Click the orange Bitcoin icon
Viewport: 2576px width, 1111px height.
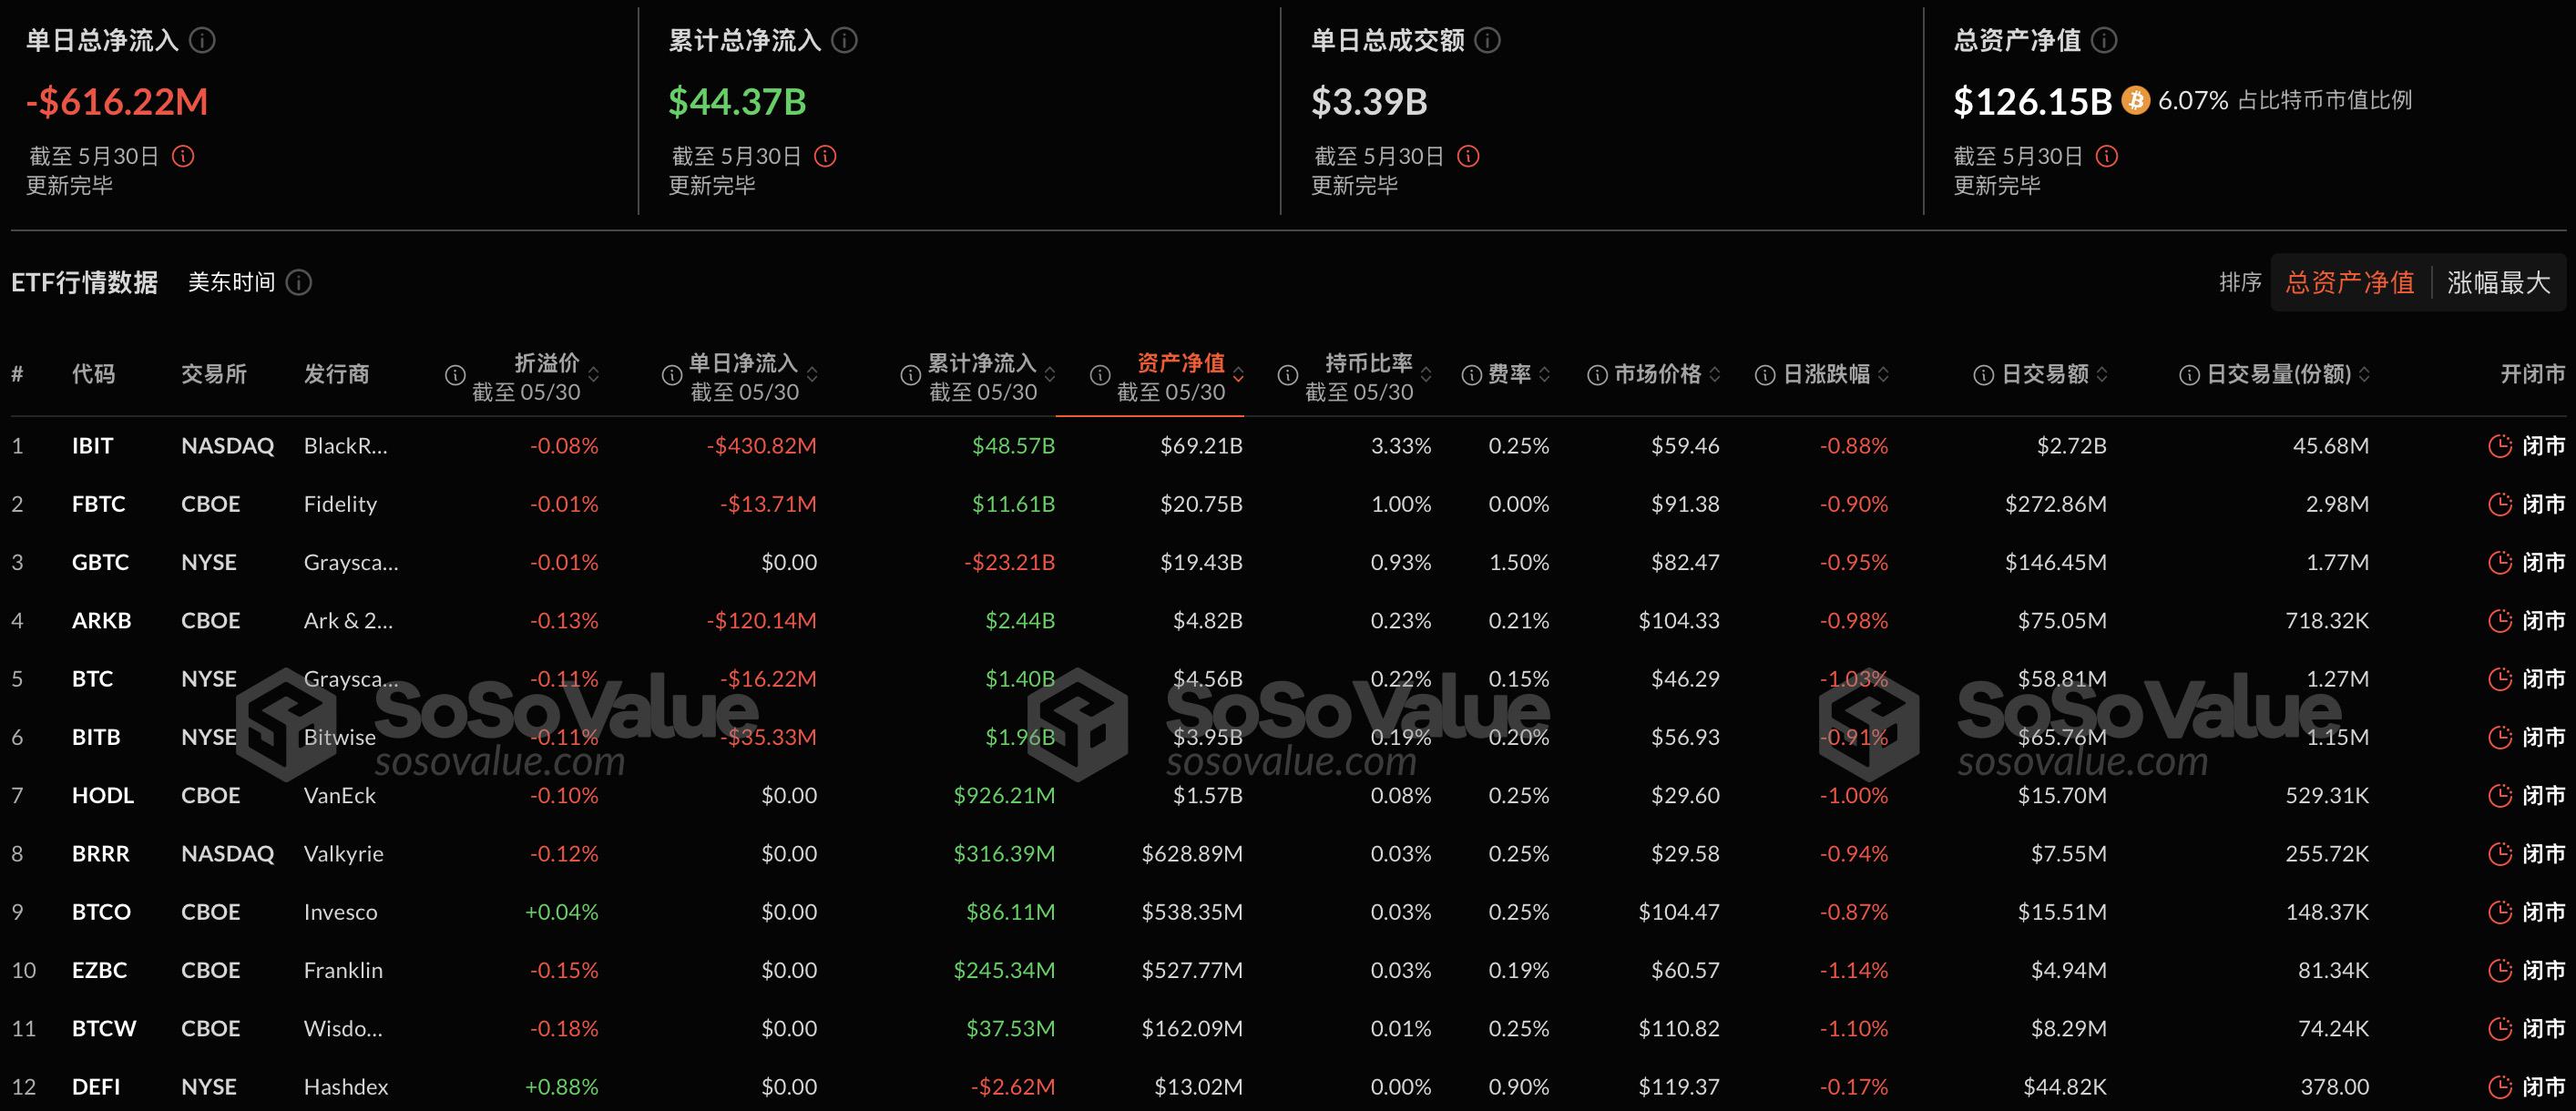2136,101
